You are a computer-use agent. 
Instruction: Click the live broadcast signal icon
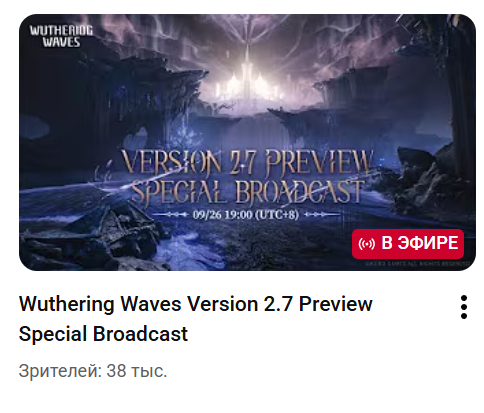point(367,244)
